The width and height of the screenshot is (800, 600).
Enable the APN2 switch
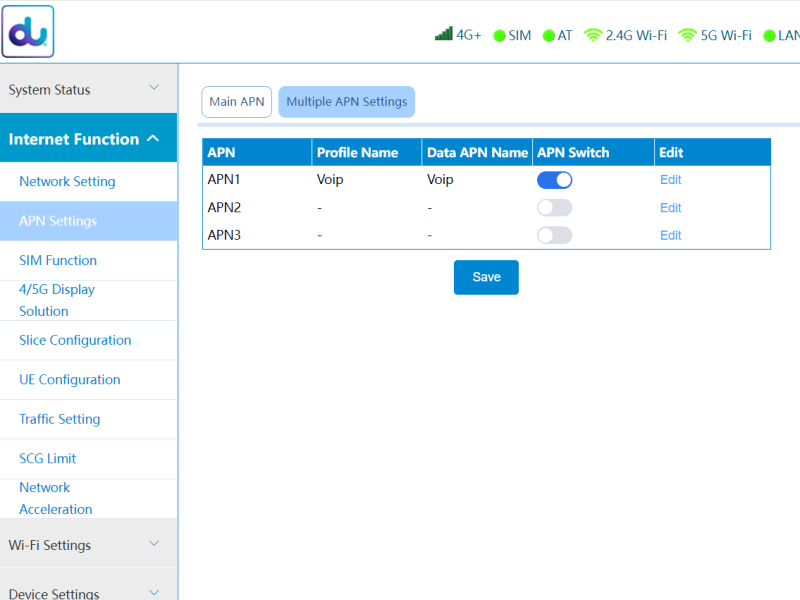[x=554, y=208]
